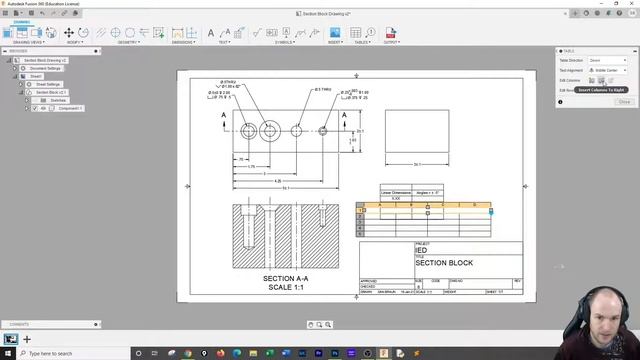Expand the Sheet Settings node
The width and height of the screenshot is (640, 360).
click(x=21, y=84)
